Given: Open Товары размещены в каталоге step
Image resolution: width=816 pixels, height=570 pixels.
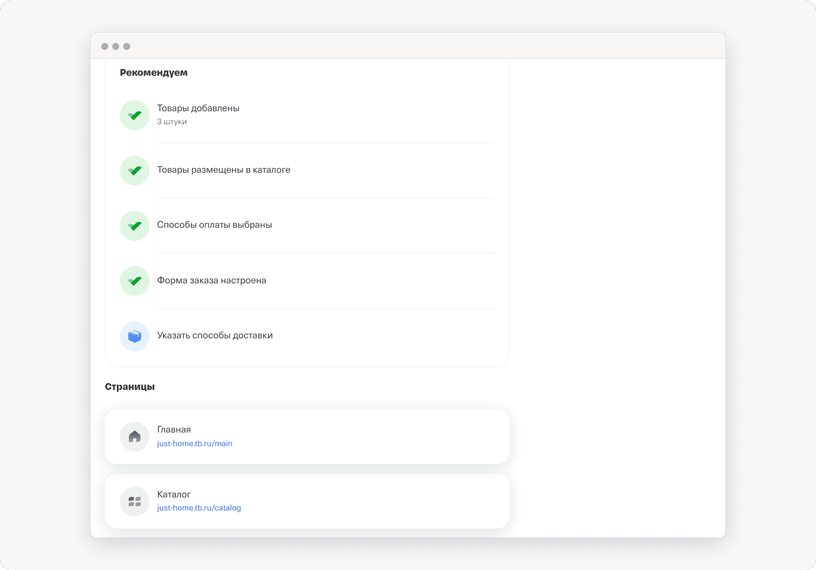Looking at the screenshot, I should click(307, 170).
